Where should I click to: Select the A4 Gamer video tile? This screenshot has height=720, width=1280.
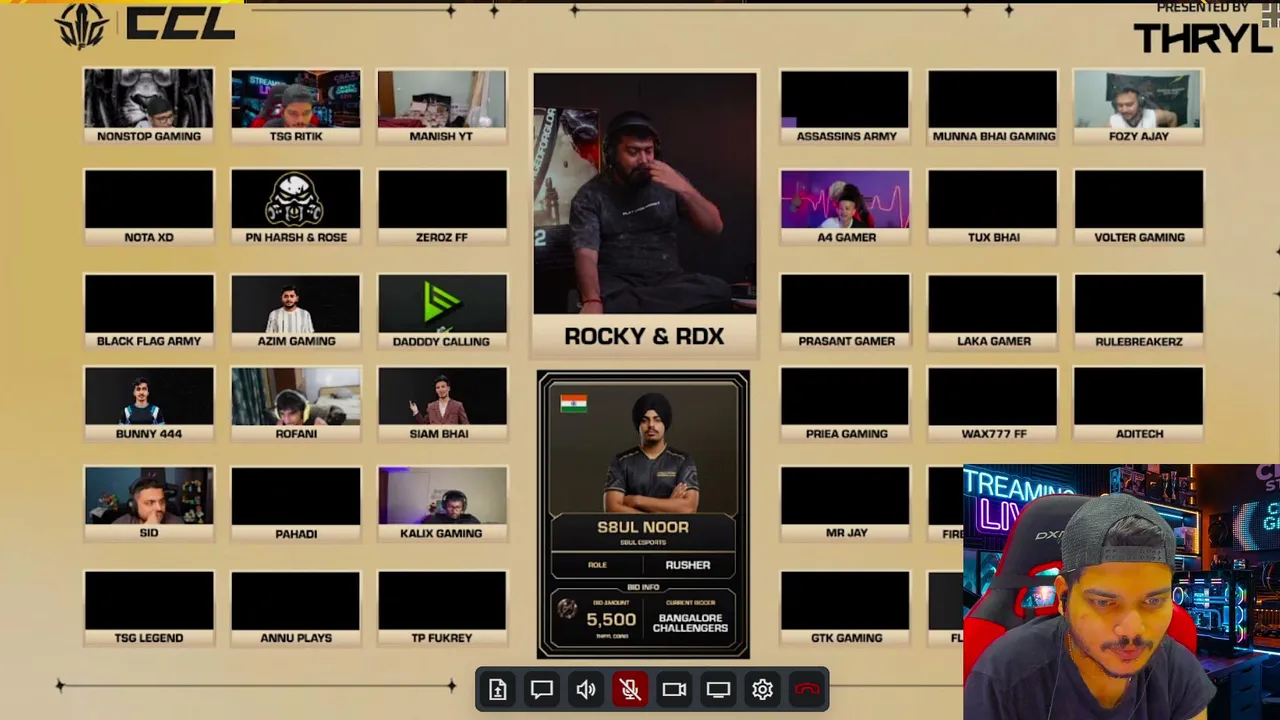[x=845, y=208]
